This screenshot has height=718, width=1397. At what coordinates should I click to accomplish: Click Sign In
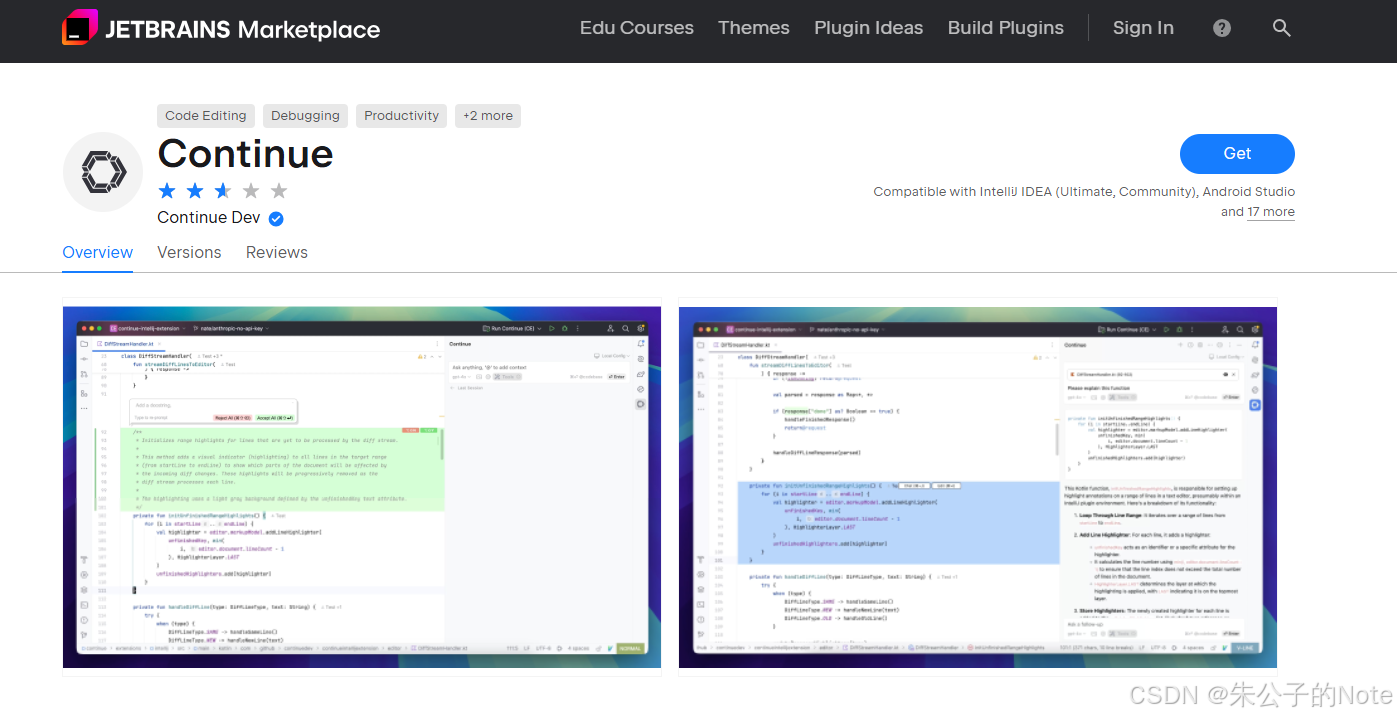1143,28
